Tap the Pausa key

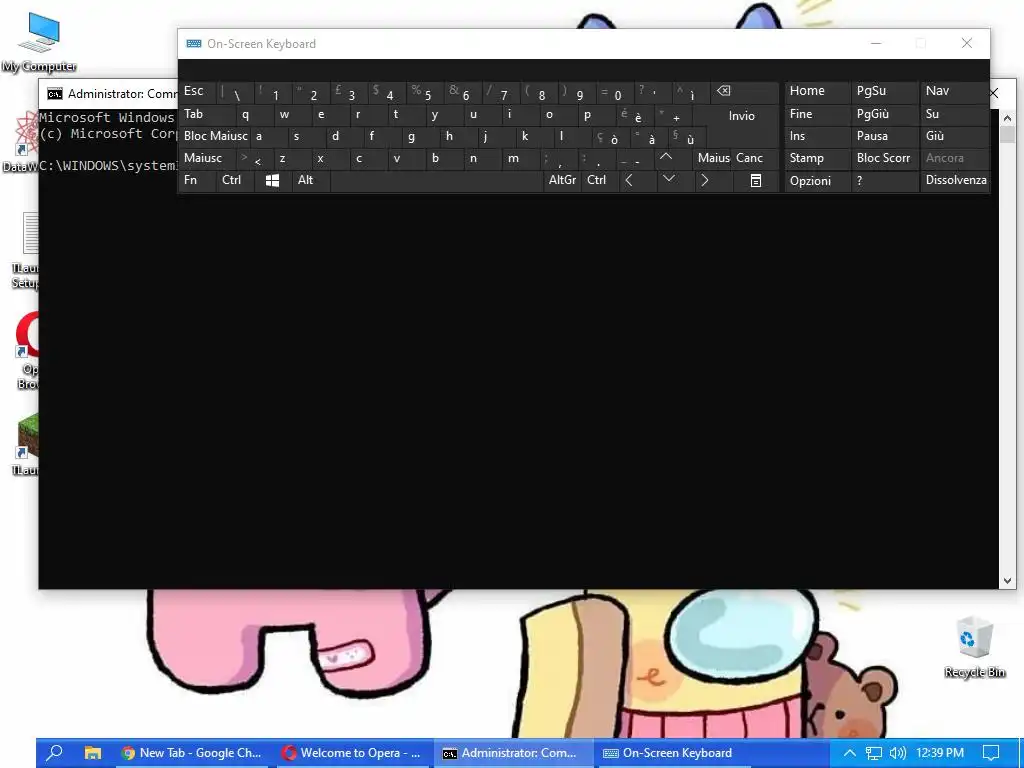(x=884, y=136)
